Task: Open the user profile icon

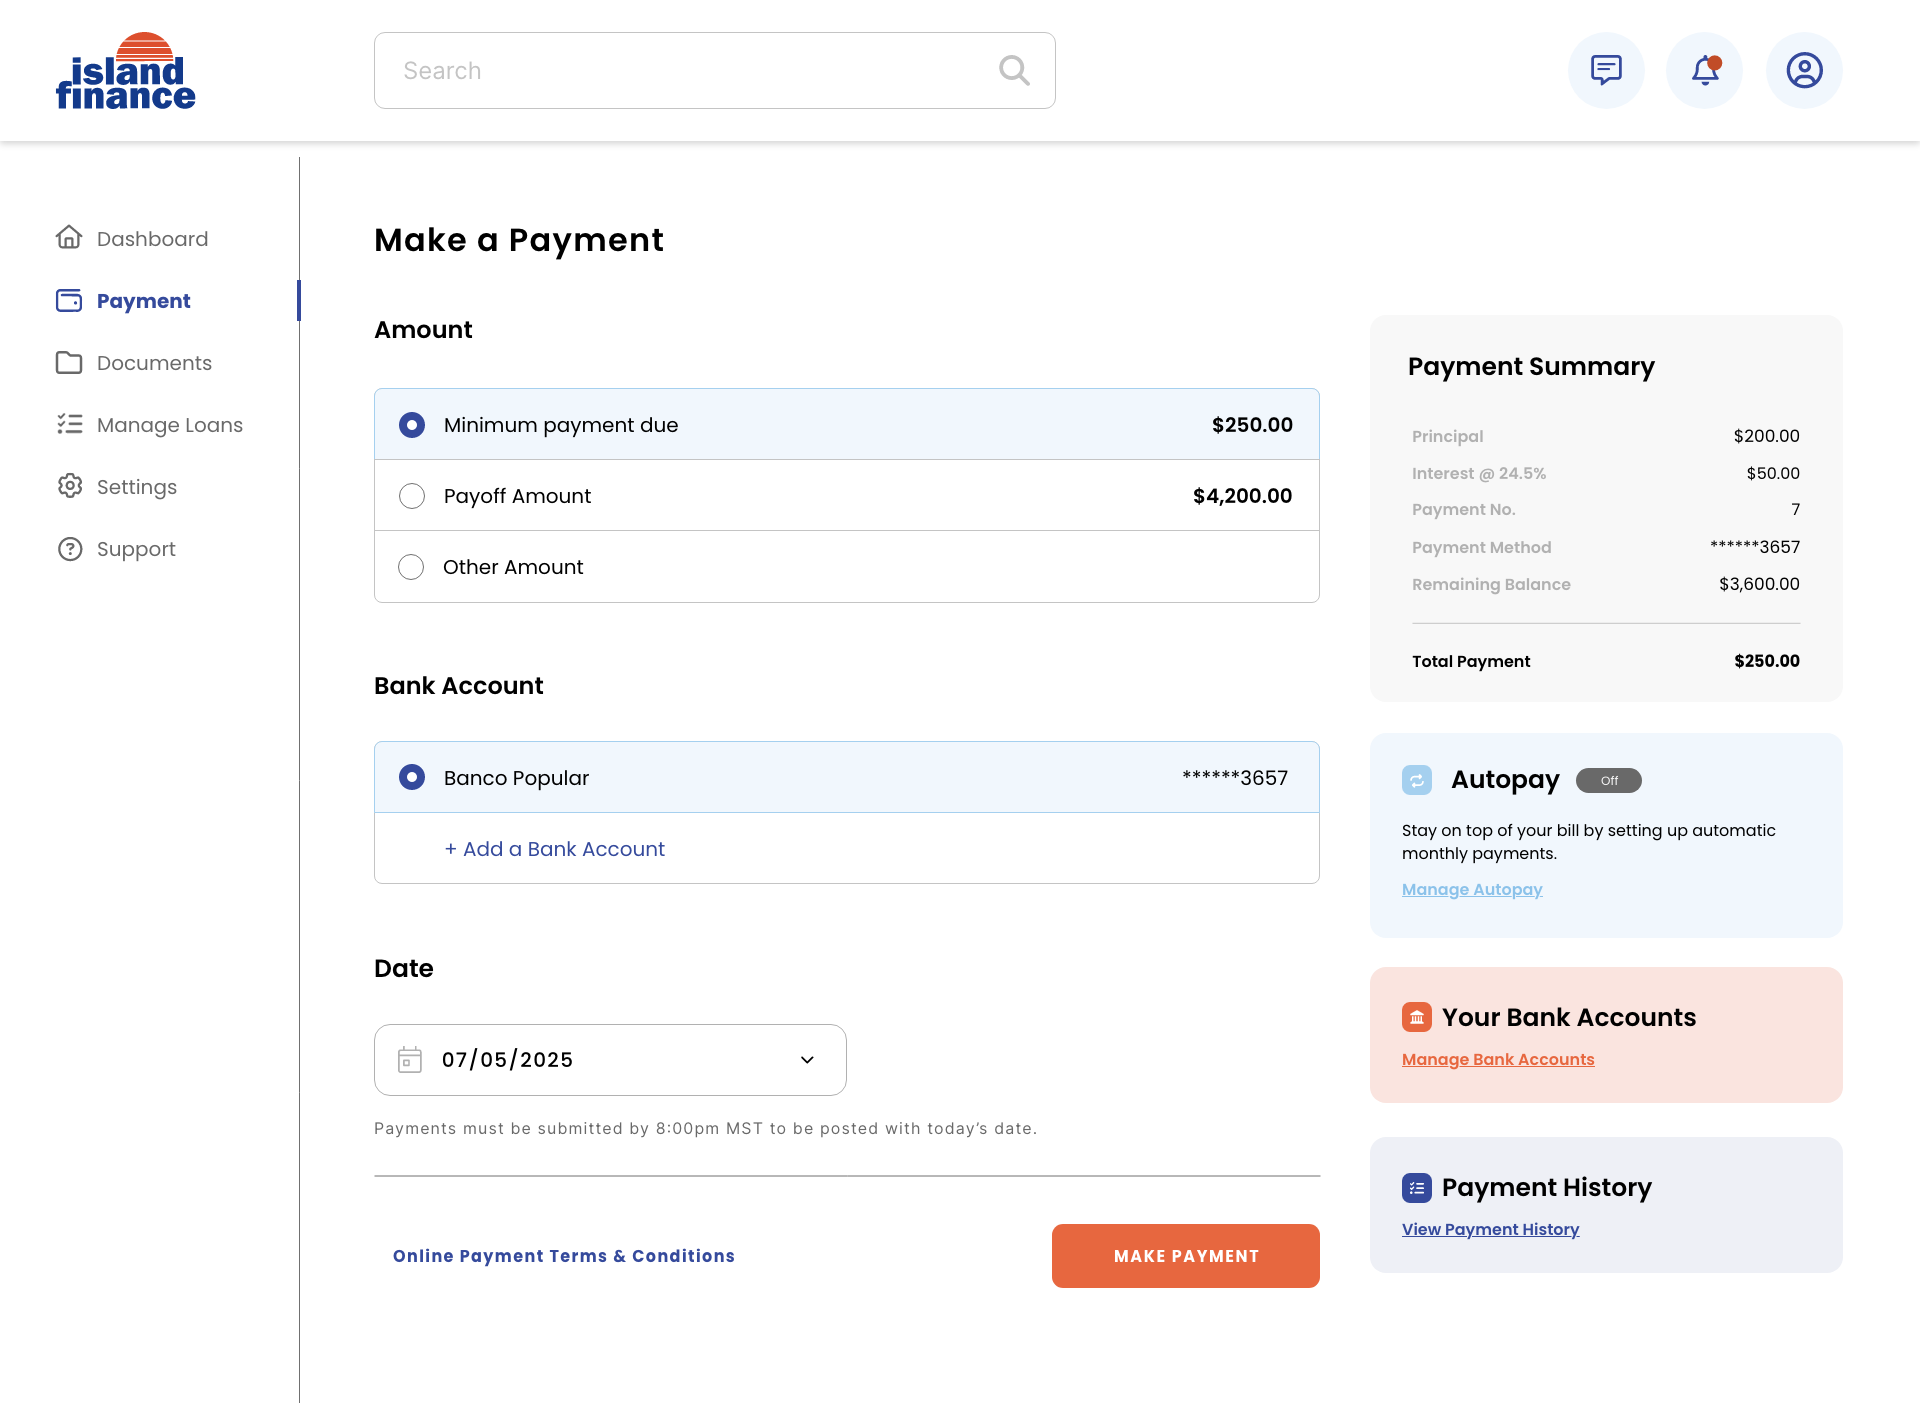Action: click(1804, 70)
